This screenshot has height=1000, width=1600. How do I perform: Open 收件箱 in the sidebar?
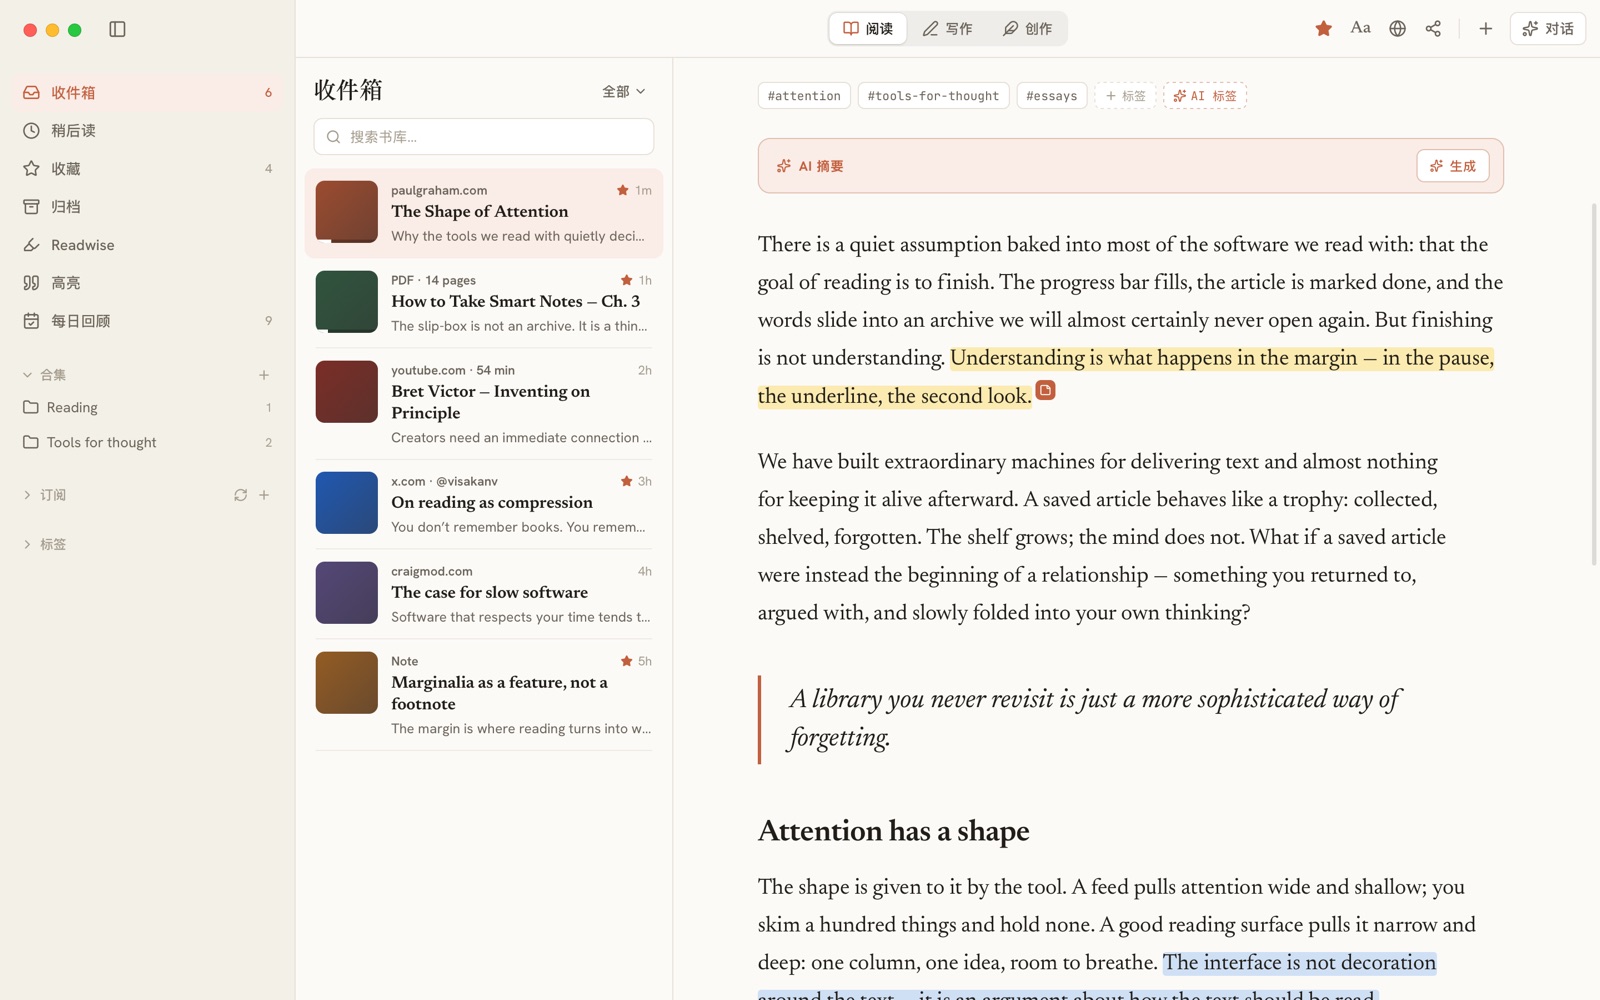click(x=148, y=92)
